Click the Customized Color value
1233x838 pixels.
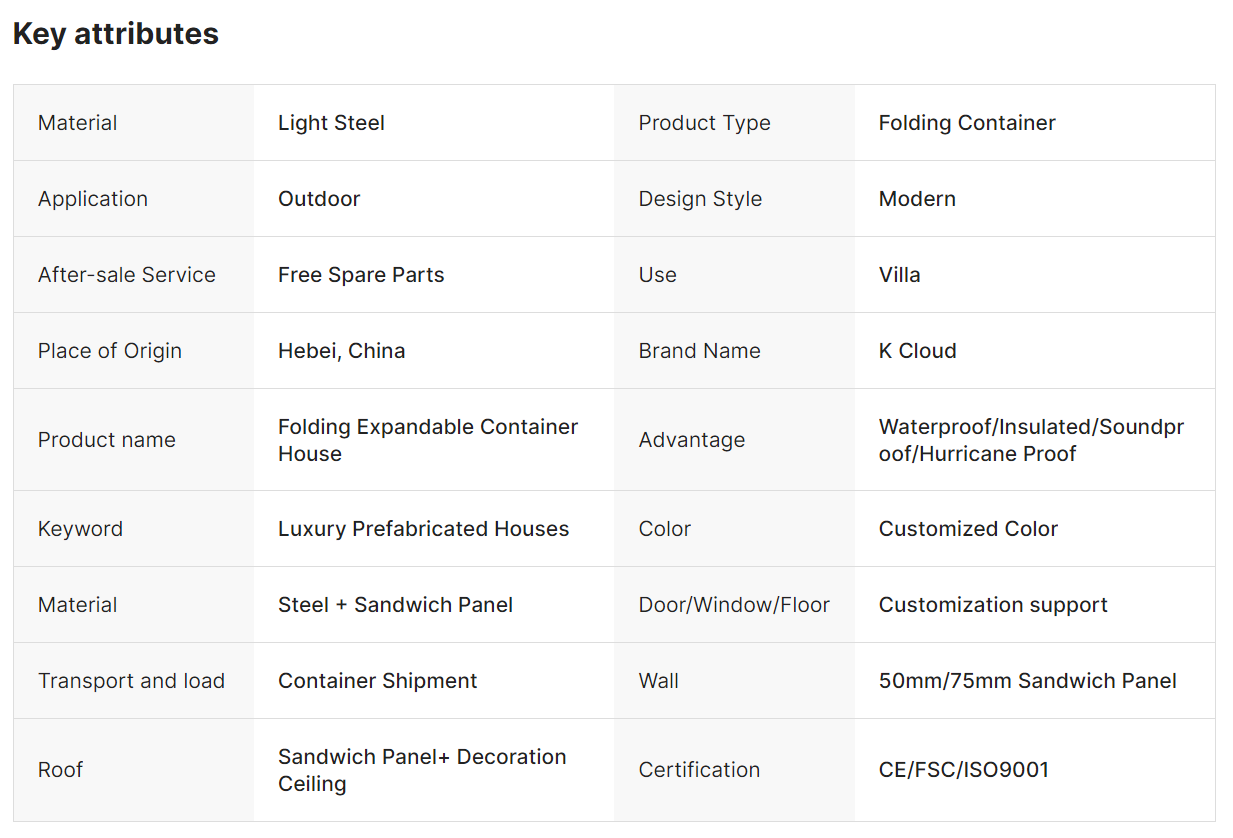pos(967,529)
